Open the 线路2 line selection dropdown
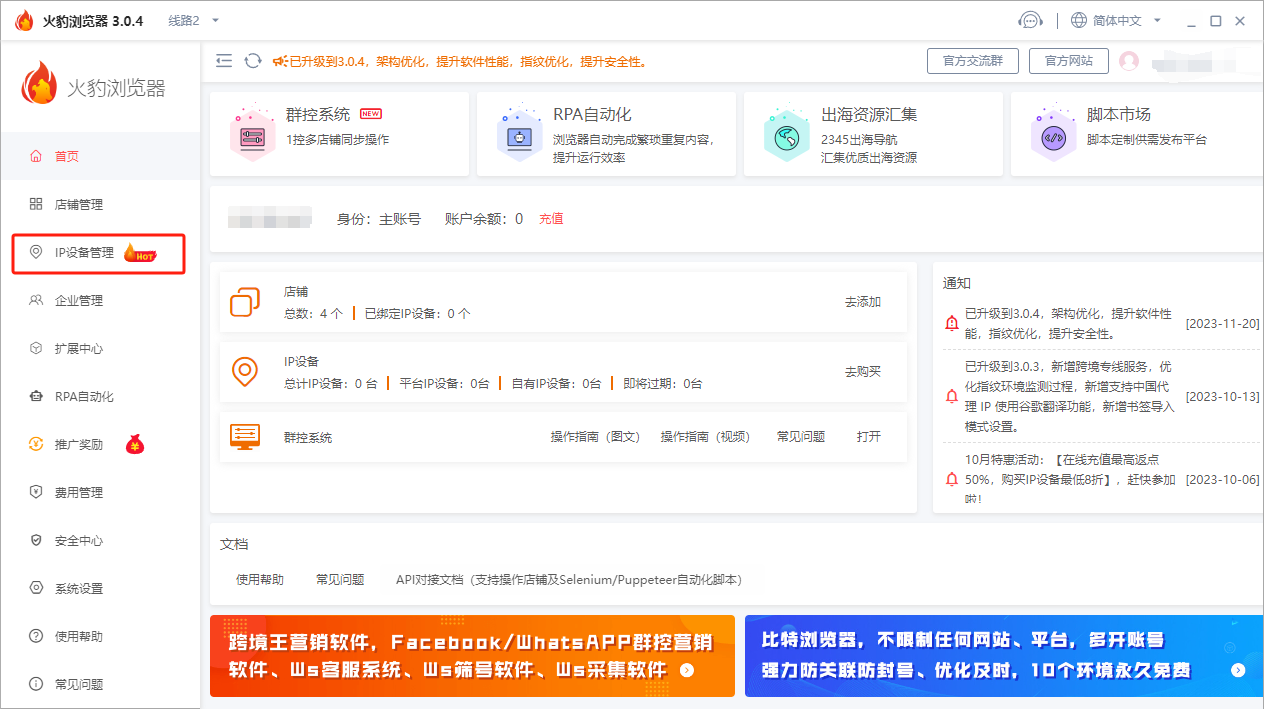 pos(192,19)
